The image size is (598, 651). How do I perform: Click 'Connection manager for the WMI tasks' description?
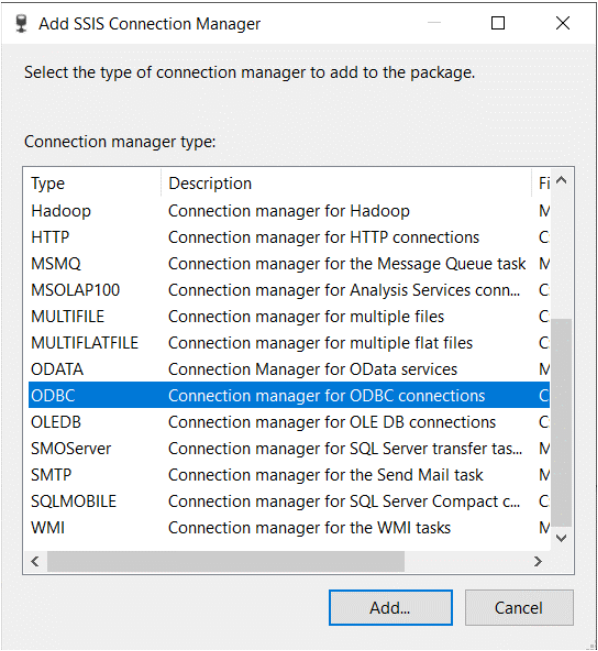coord(309,528)
